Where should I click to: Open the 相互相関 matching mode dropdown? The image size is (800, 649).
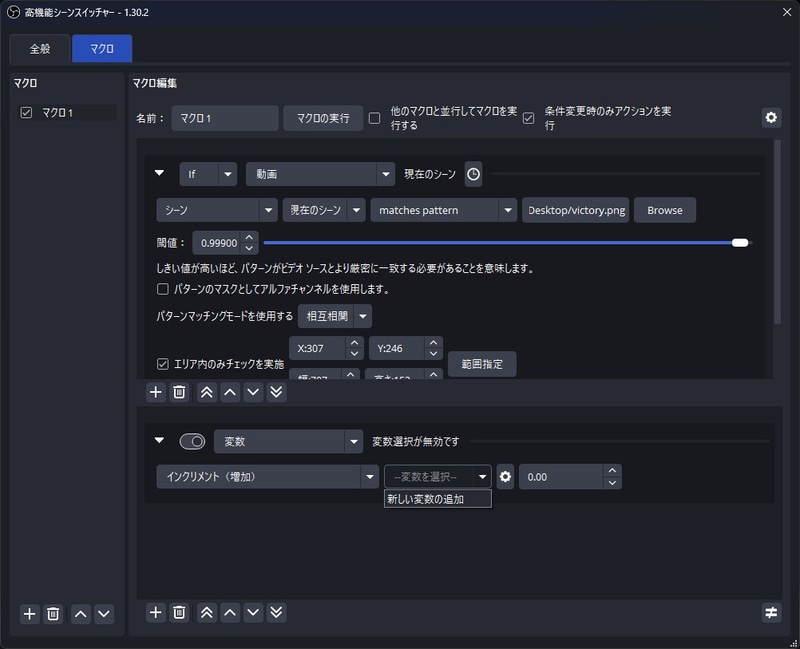click(335, 316)
